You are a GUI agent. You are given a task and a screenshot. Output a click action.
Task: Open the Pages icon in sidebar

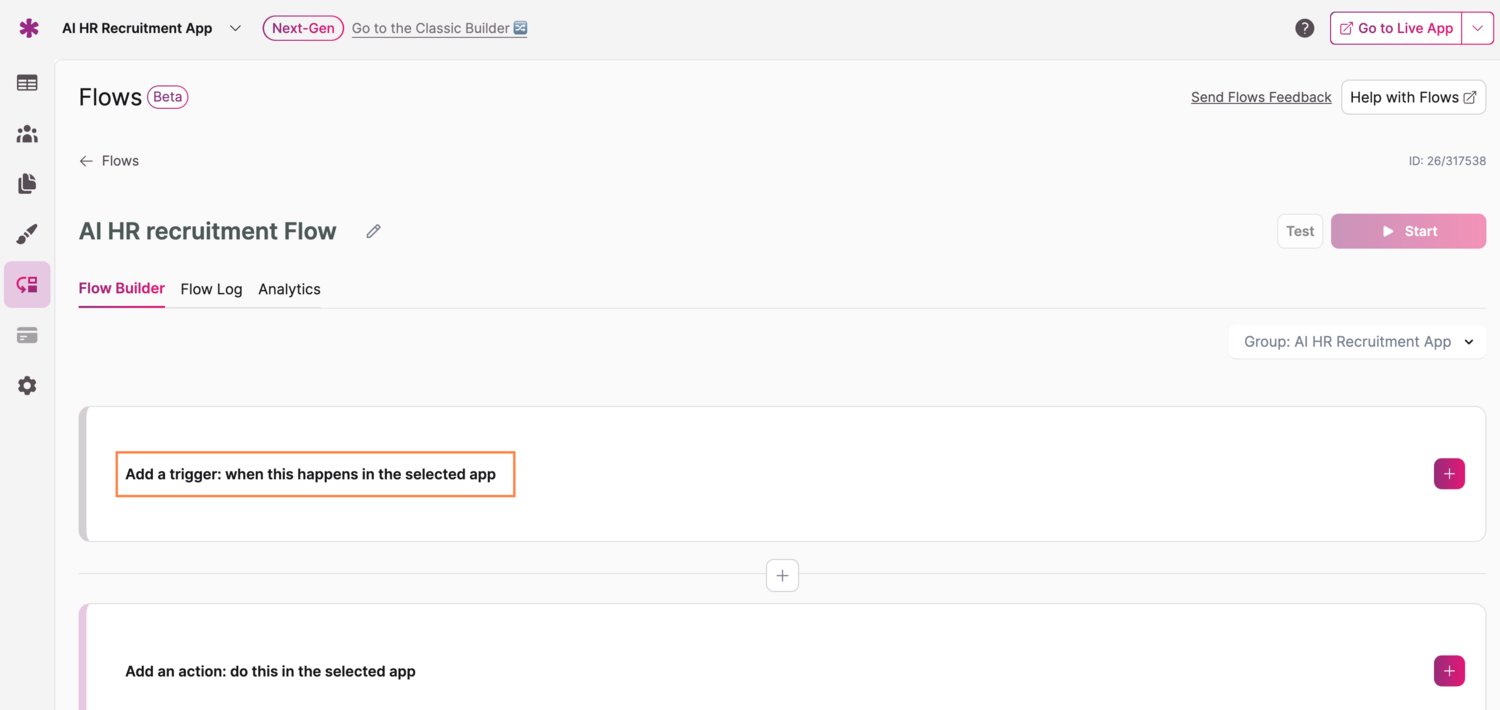27,184
